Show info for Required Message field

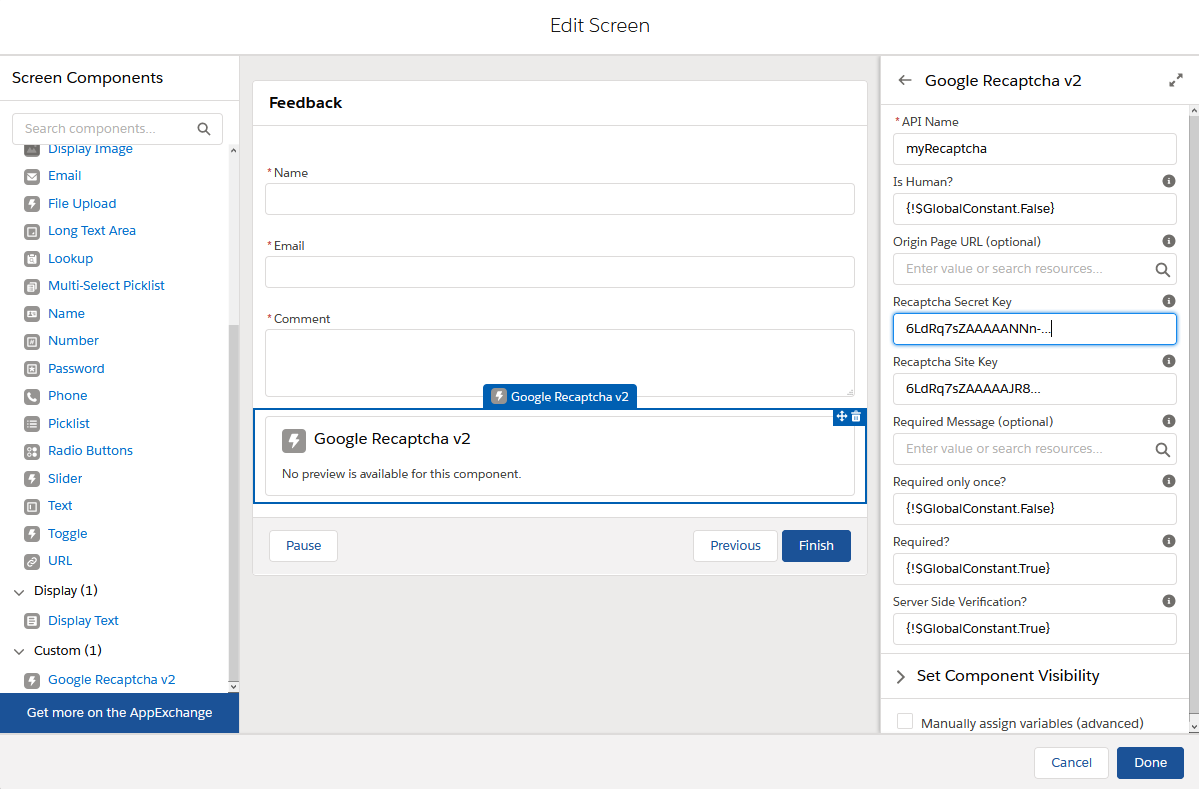click(1168, 421)
